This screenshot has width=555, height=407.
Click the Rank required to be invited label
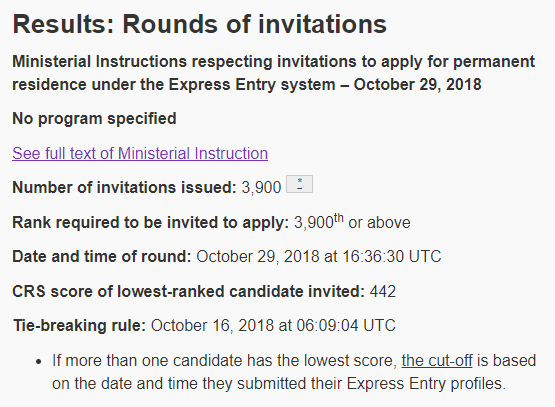point(150,223)
